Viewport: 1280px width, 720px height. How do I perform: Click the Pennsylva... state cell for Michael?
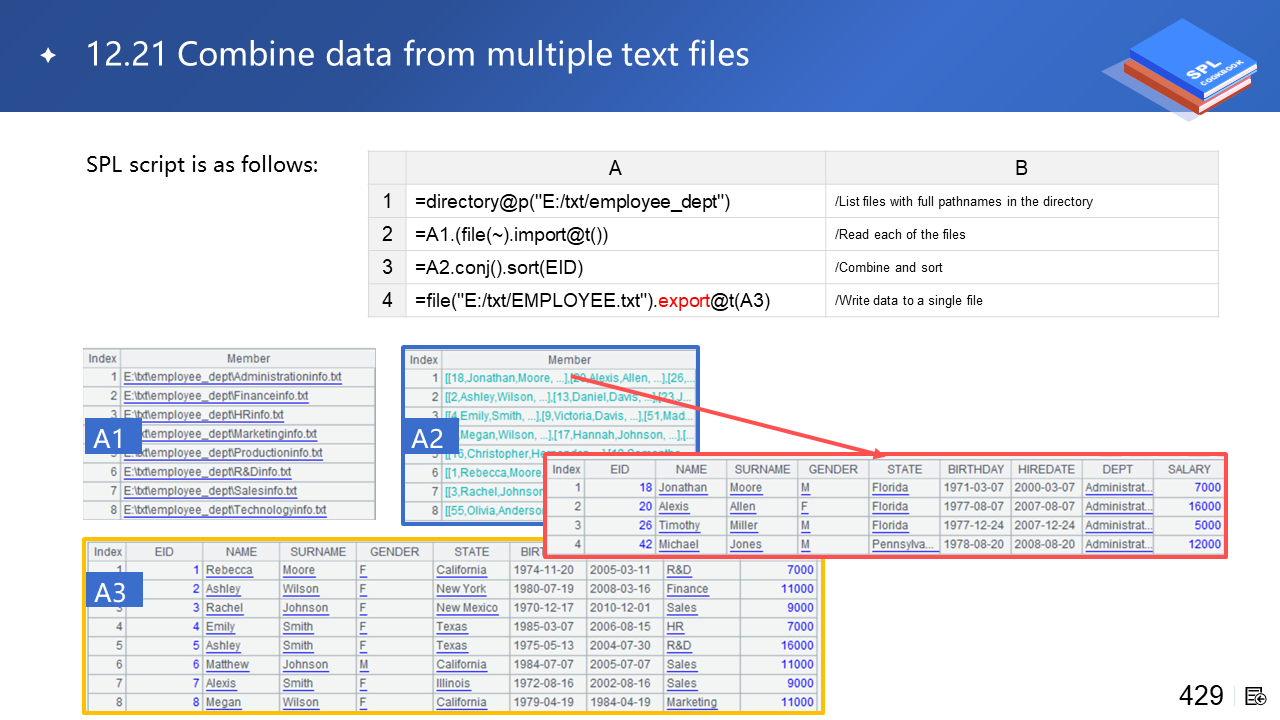[x=904, y=545]
